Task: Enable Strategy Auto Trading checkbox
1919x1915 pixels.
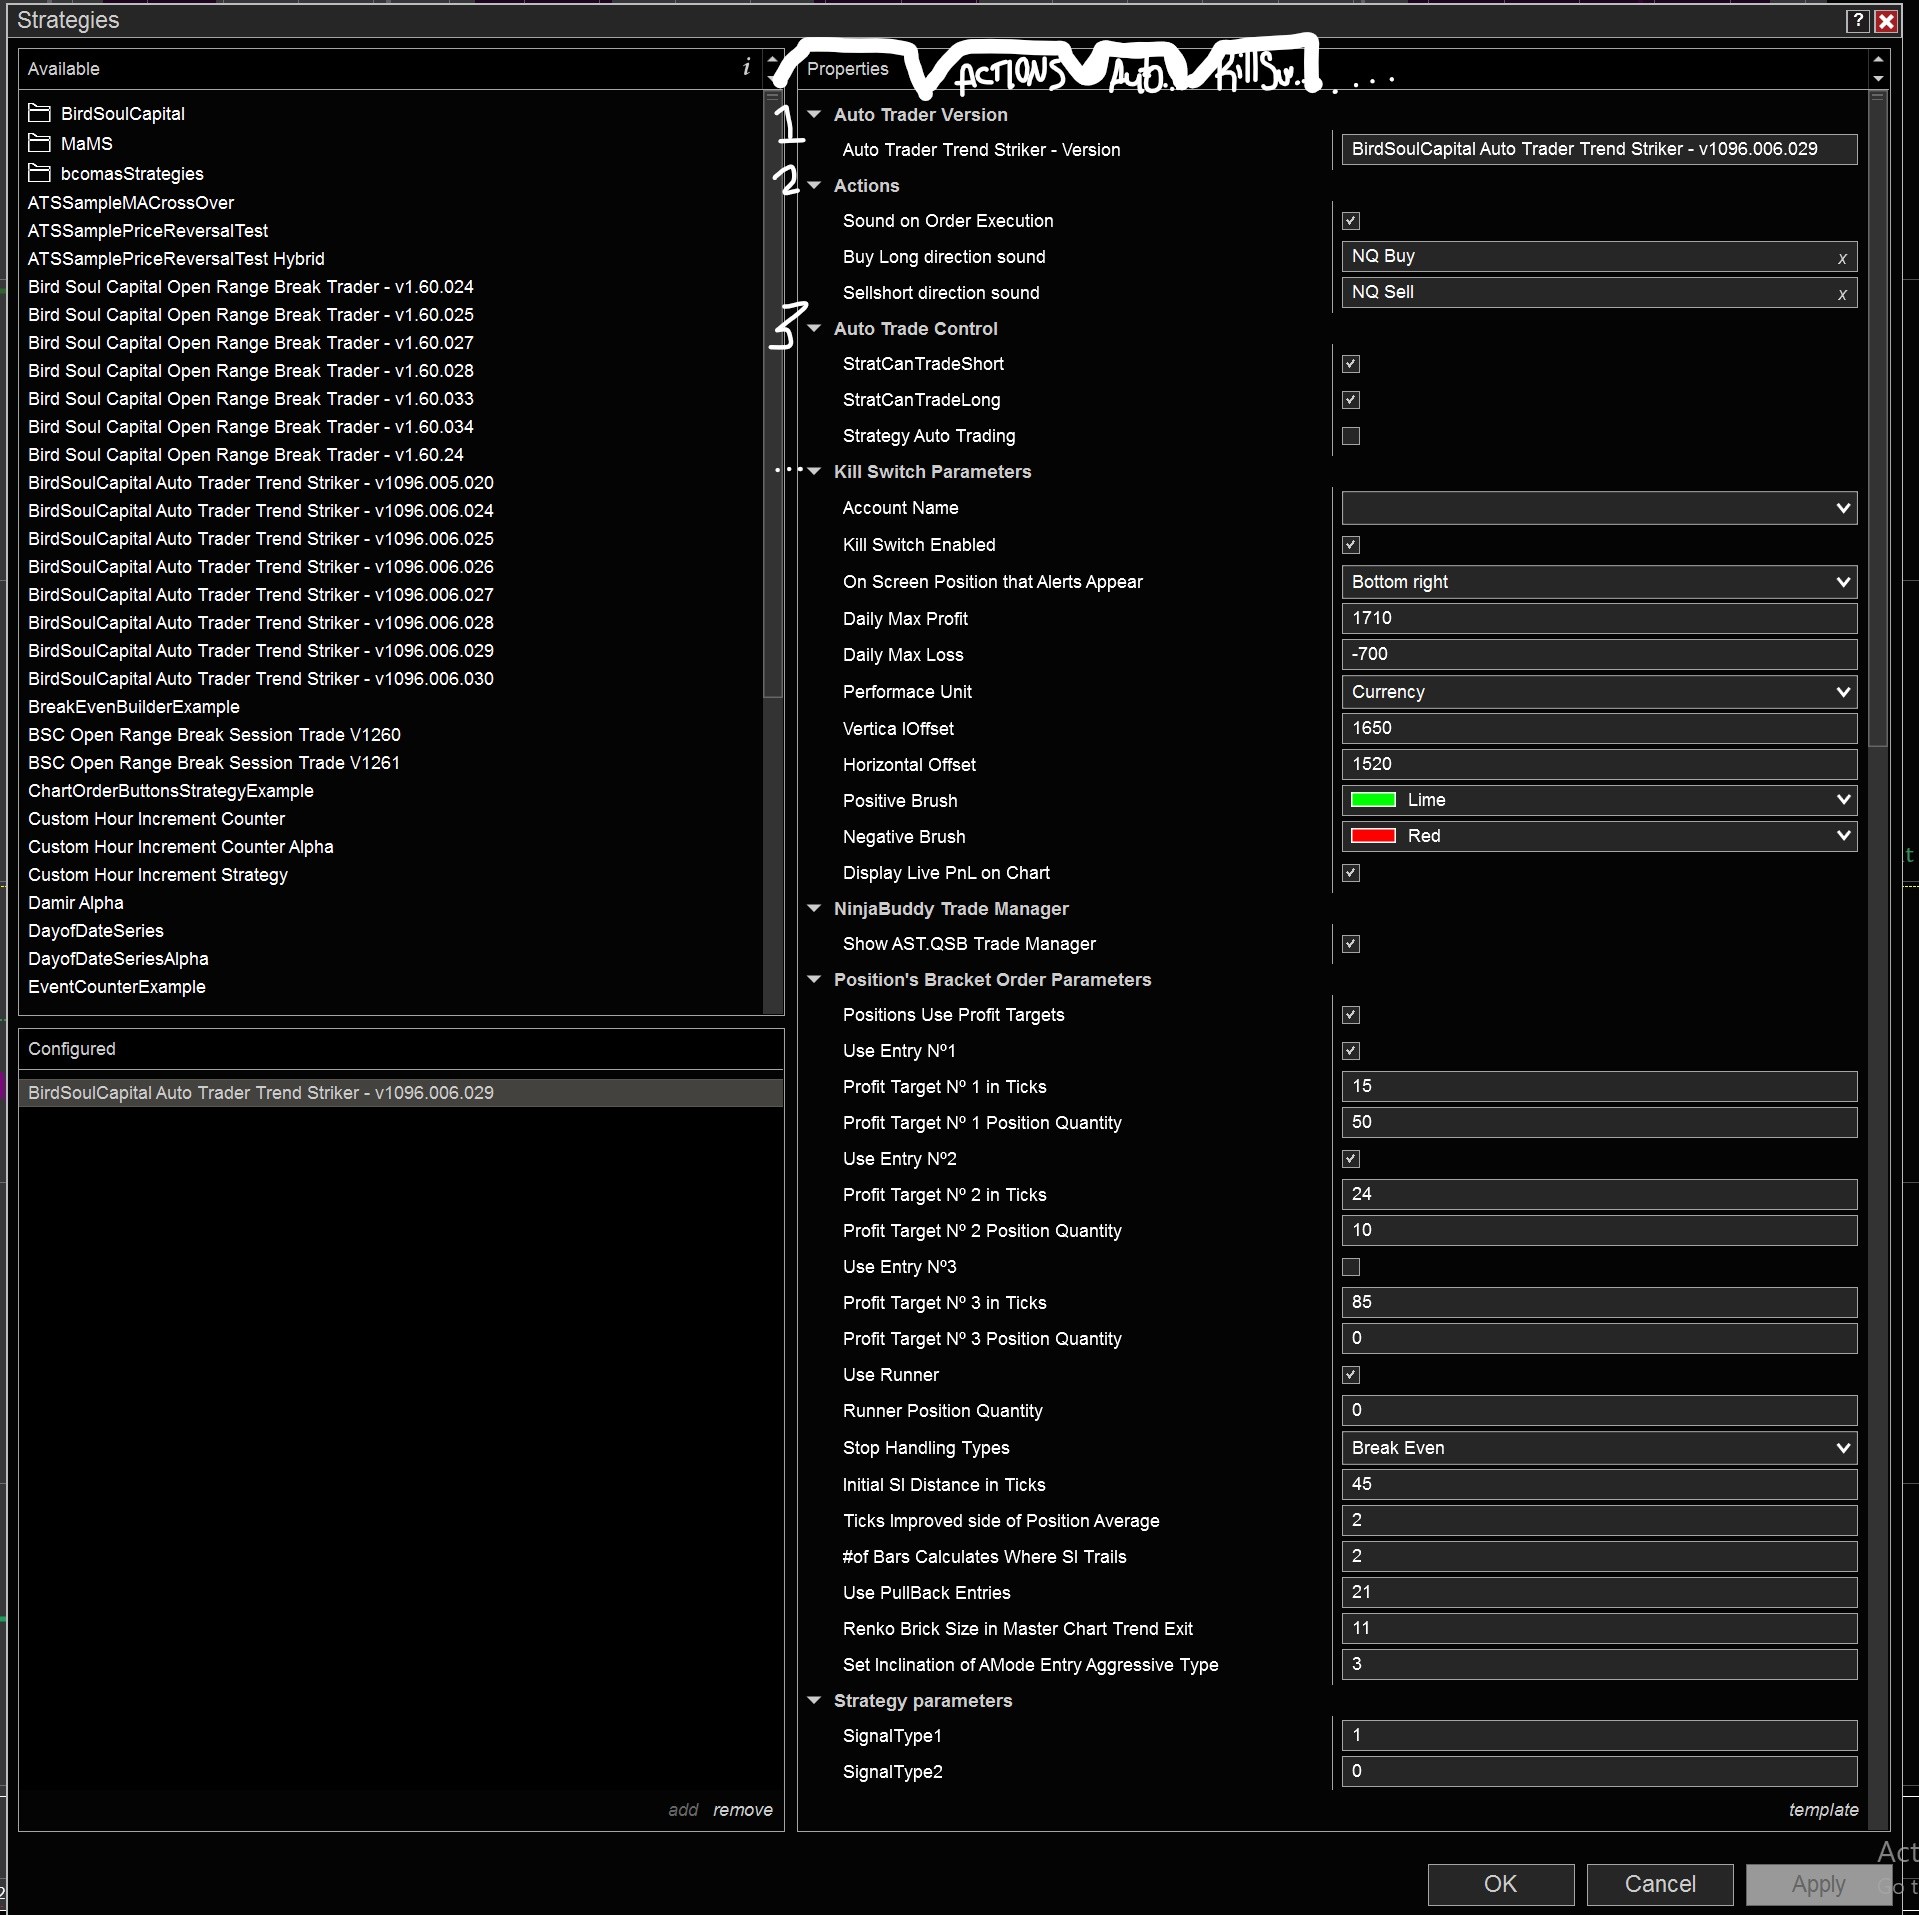Action: [x=1351, y=436]
